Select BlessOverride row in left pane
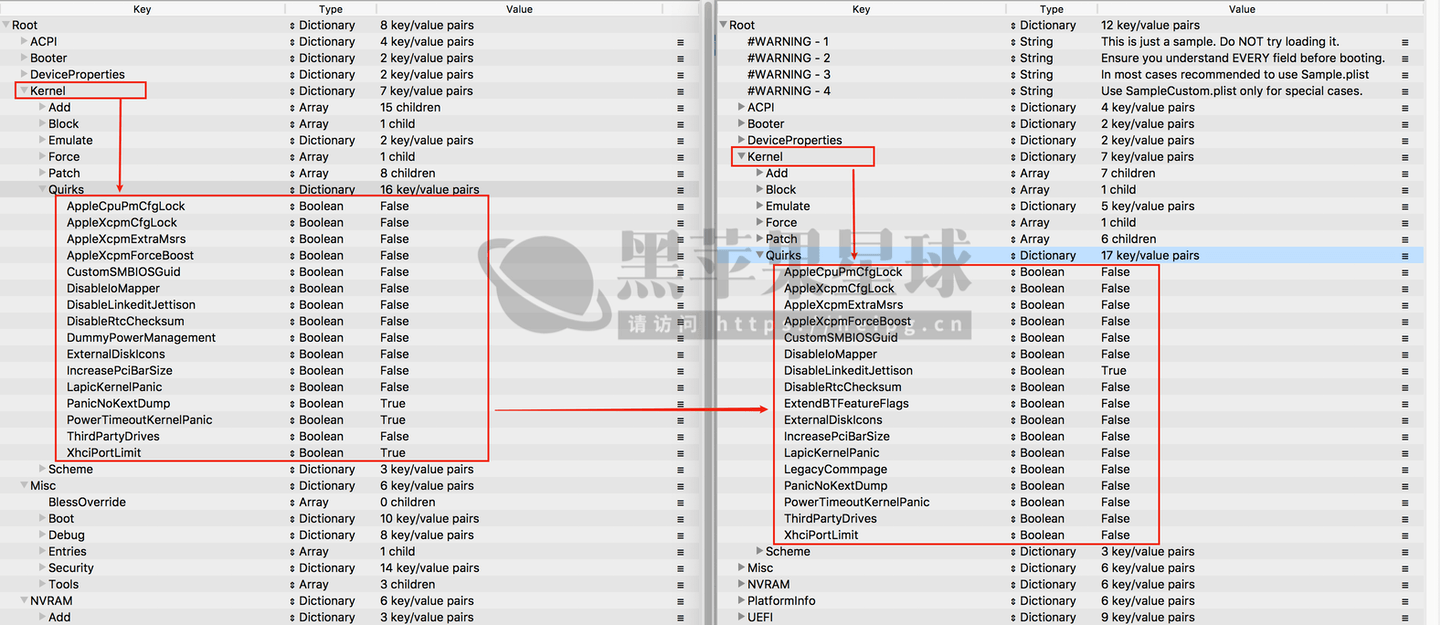Image resolution: width=1440 pixels, height=625 pixels. (87, 502)
